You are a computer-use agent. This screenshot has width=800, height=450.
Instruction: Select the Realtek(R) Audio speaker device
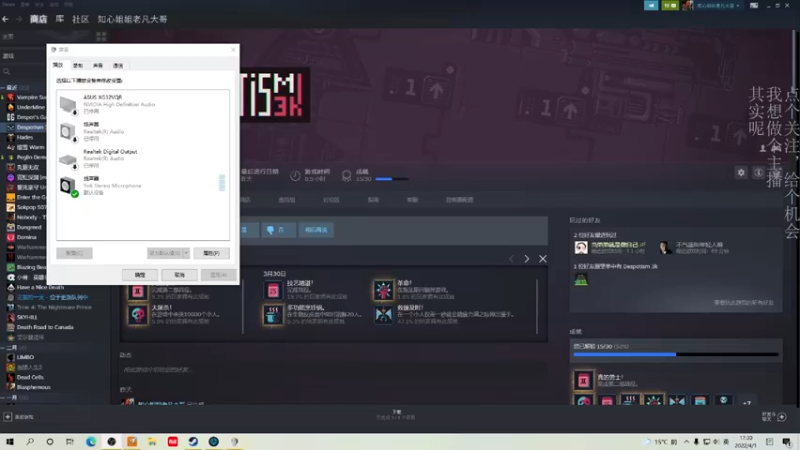coord(142,132)
